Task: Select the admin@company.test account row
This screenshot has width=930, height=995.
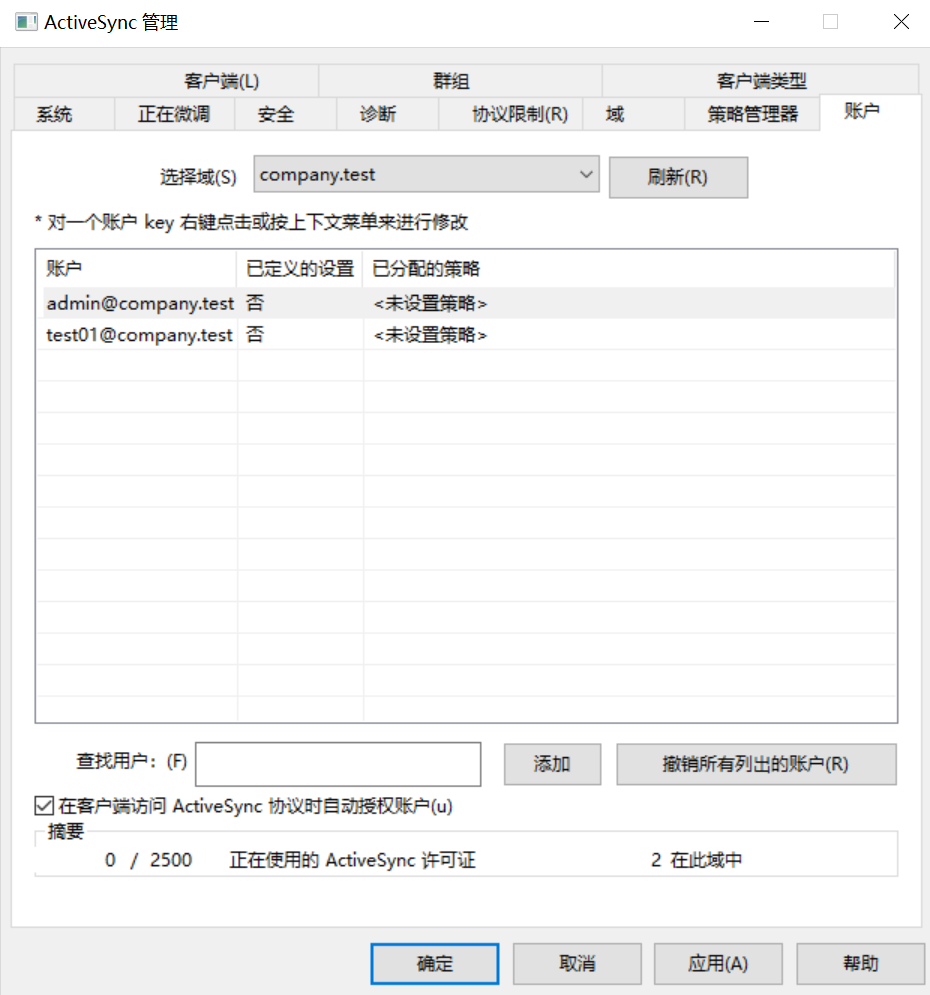Action: click(x=468, y=303)
